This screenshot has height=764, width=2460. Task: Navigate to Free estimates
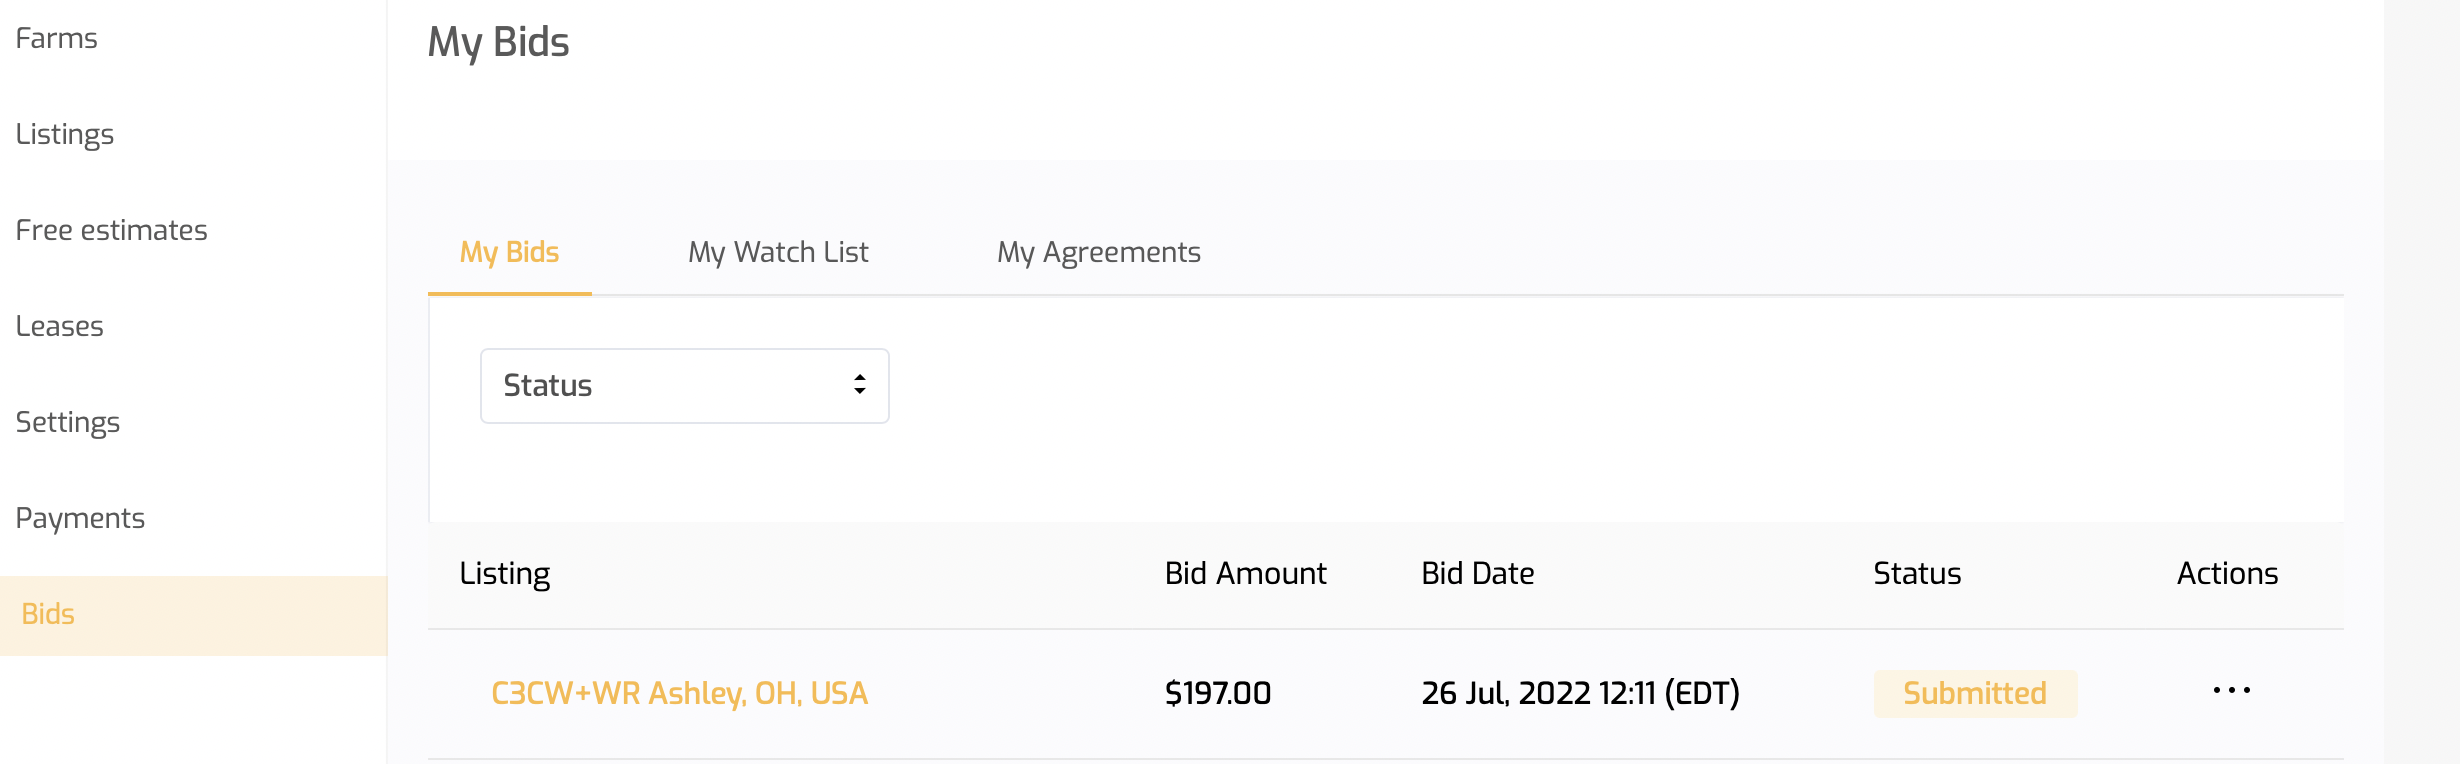112,230
